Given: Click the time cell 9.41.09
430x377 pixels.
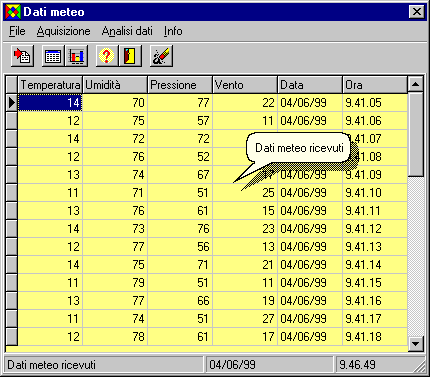Looking at the screenshot, I should tap(375, 175).
